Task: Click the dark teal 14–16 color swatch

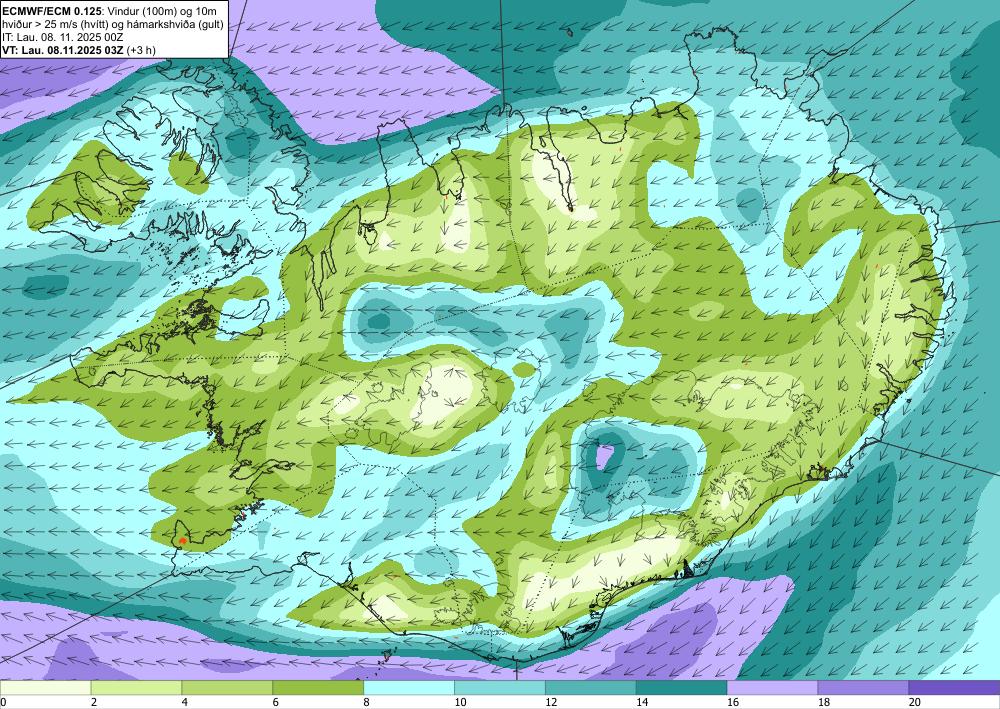Action: [x=682, y=688]
